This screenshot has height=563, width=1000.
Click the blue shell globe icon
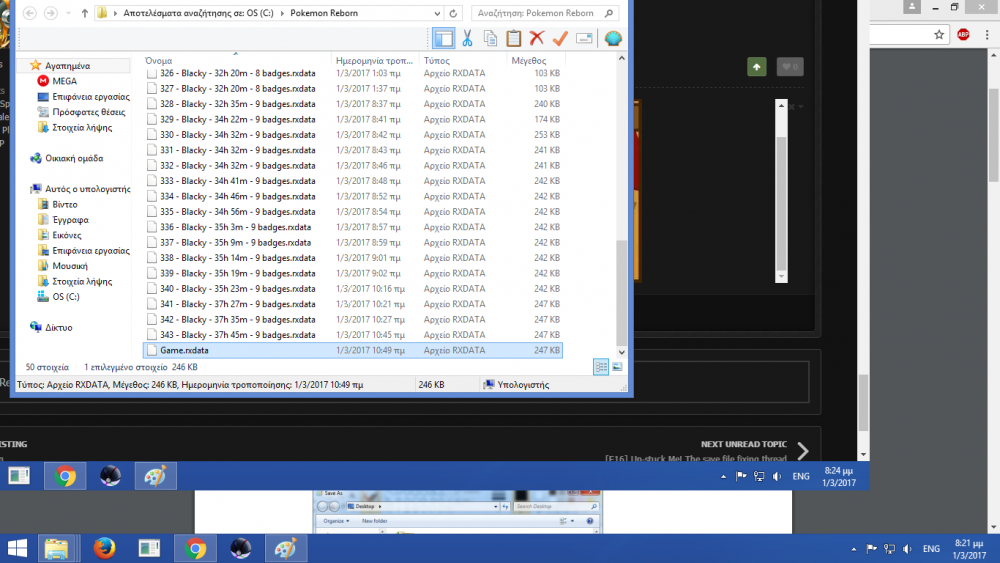(x=613, y=39)
